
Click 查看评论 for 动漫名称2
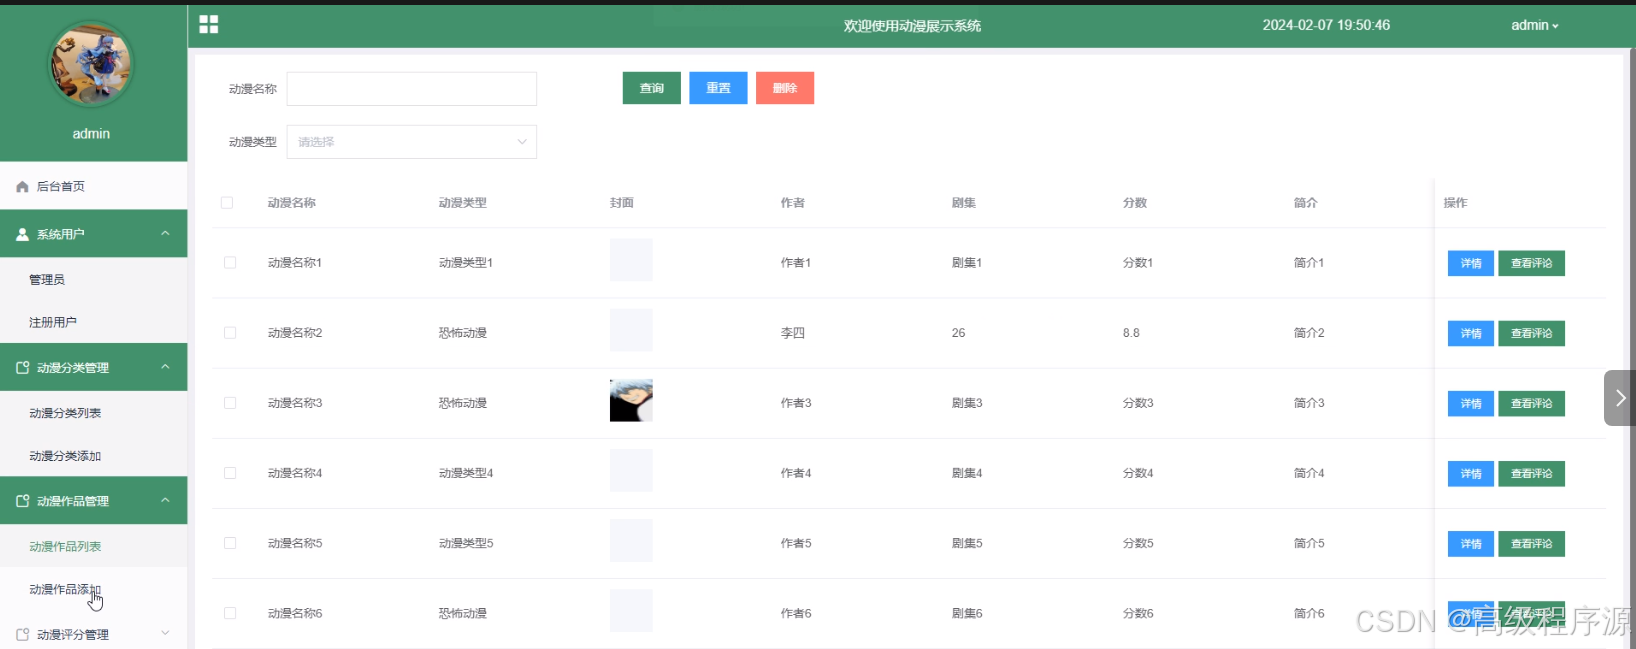tap(1531, 333)
